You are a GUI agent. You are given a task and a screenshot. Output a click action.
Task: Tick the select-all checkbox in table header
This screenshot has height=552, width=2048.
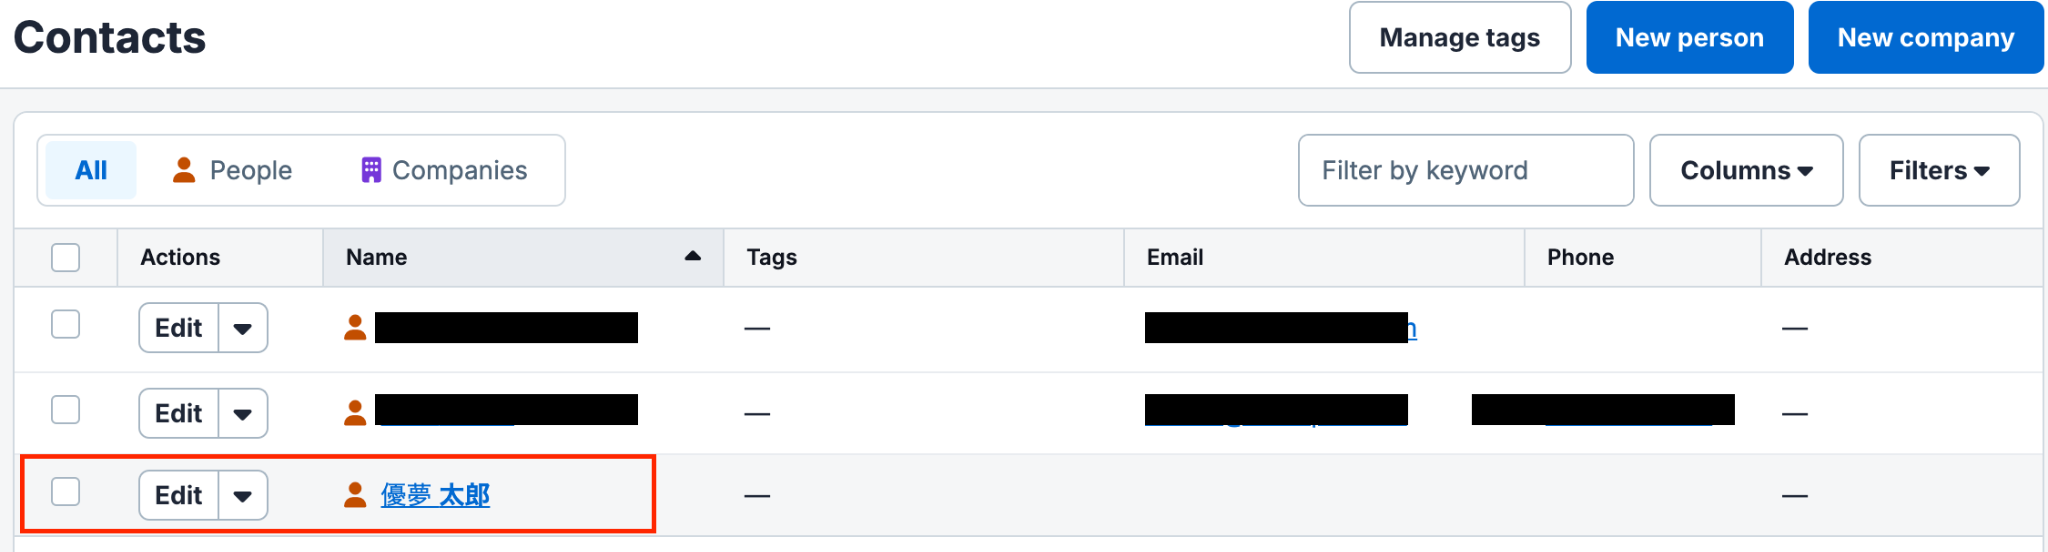66,257
